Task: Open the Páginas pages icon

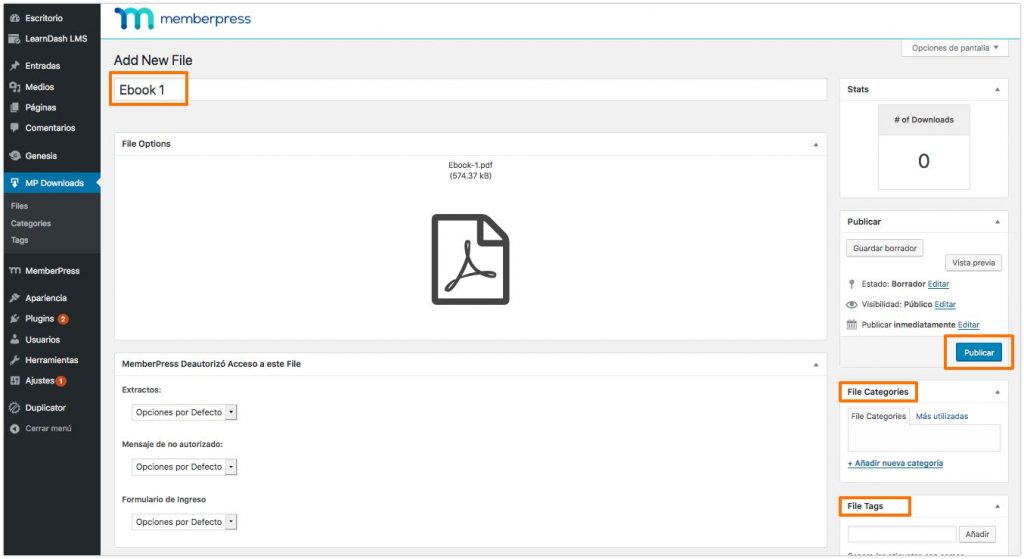Action: click(14, 107)
